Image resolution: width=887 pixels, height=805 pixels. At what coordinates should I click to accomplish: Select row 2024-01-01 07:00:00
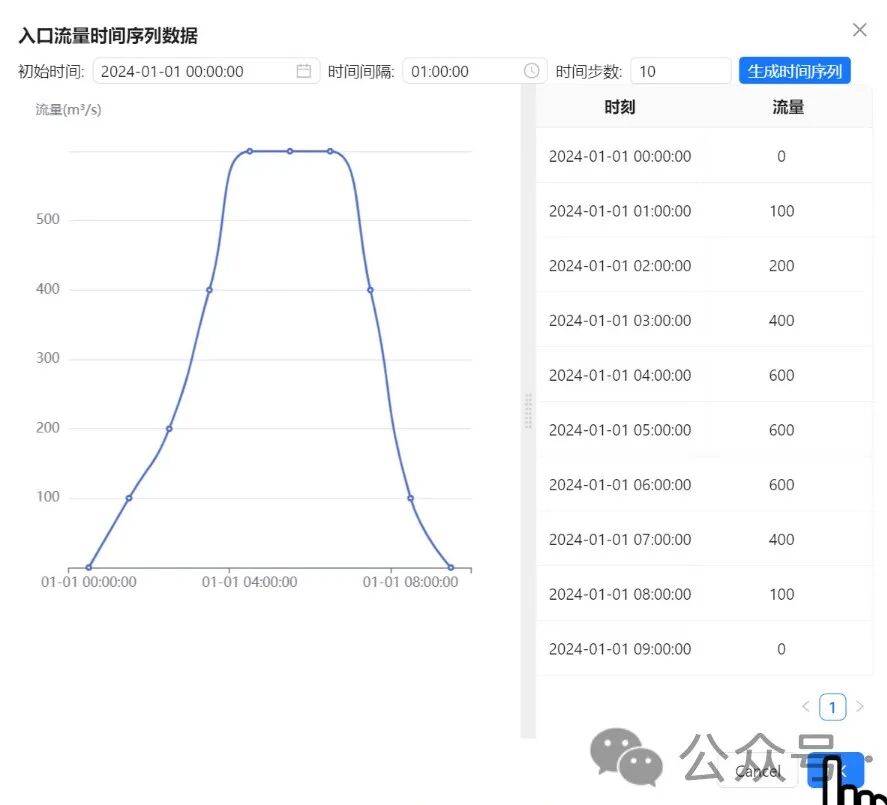(x=704, y=539)
